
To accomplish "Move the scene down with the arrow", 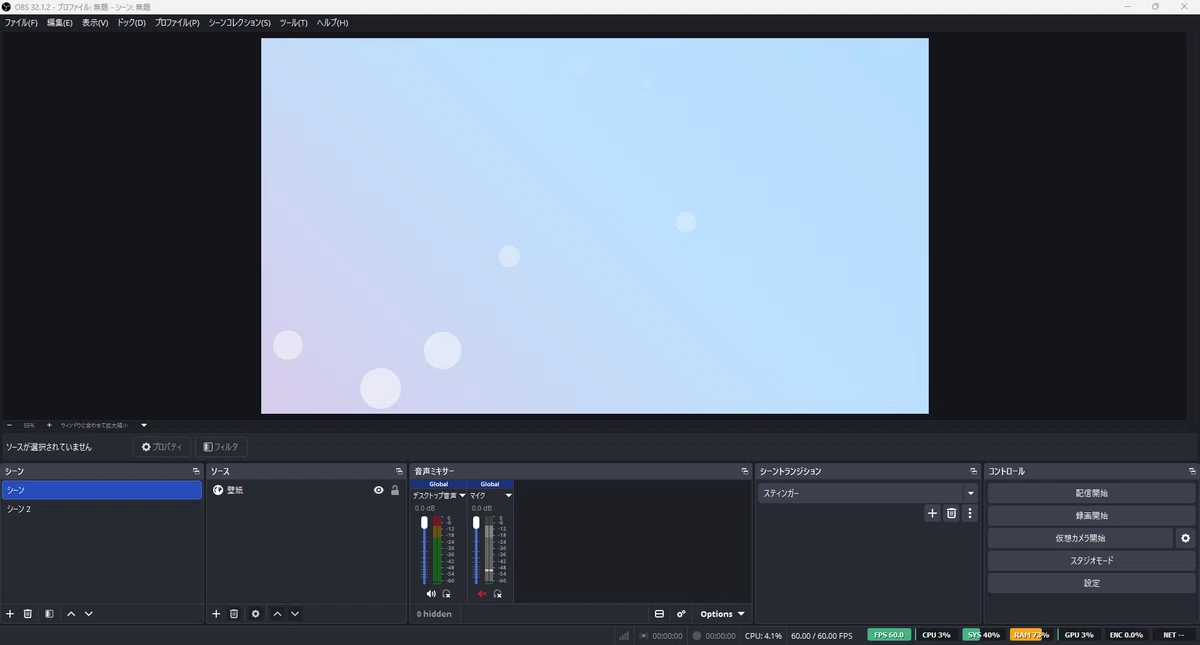I will click(89, 614).
